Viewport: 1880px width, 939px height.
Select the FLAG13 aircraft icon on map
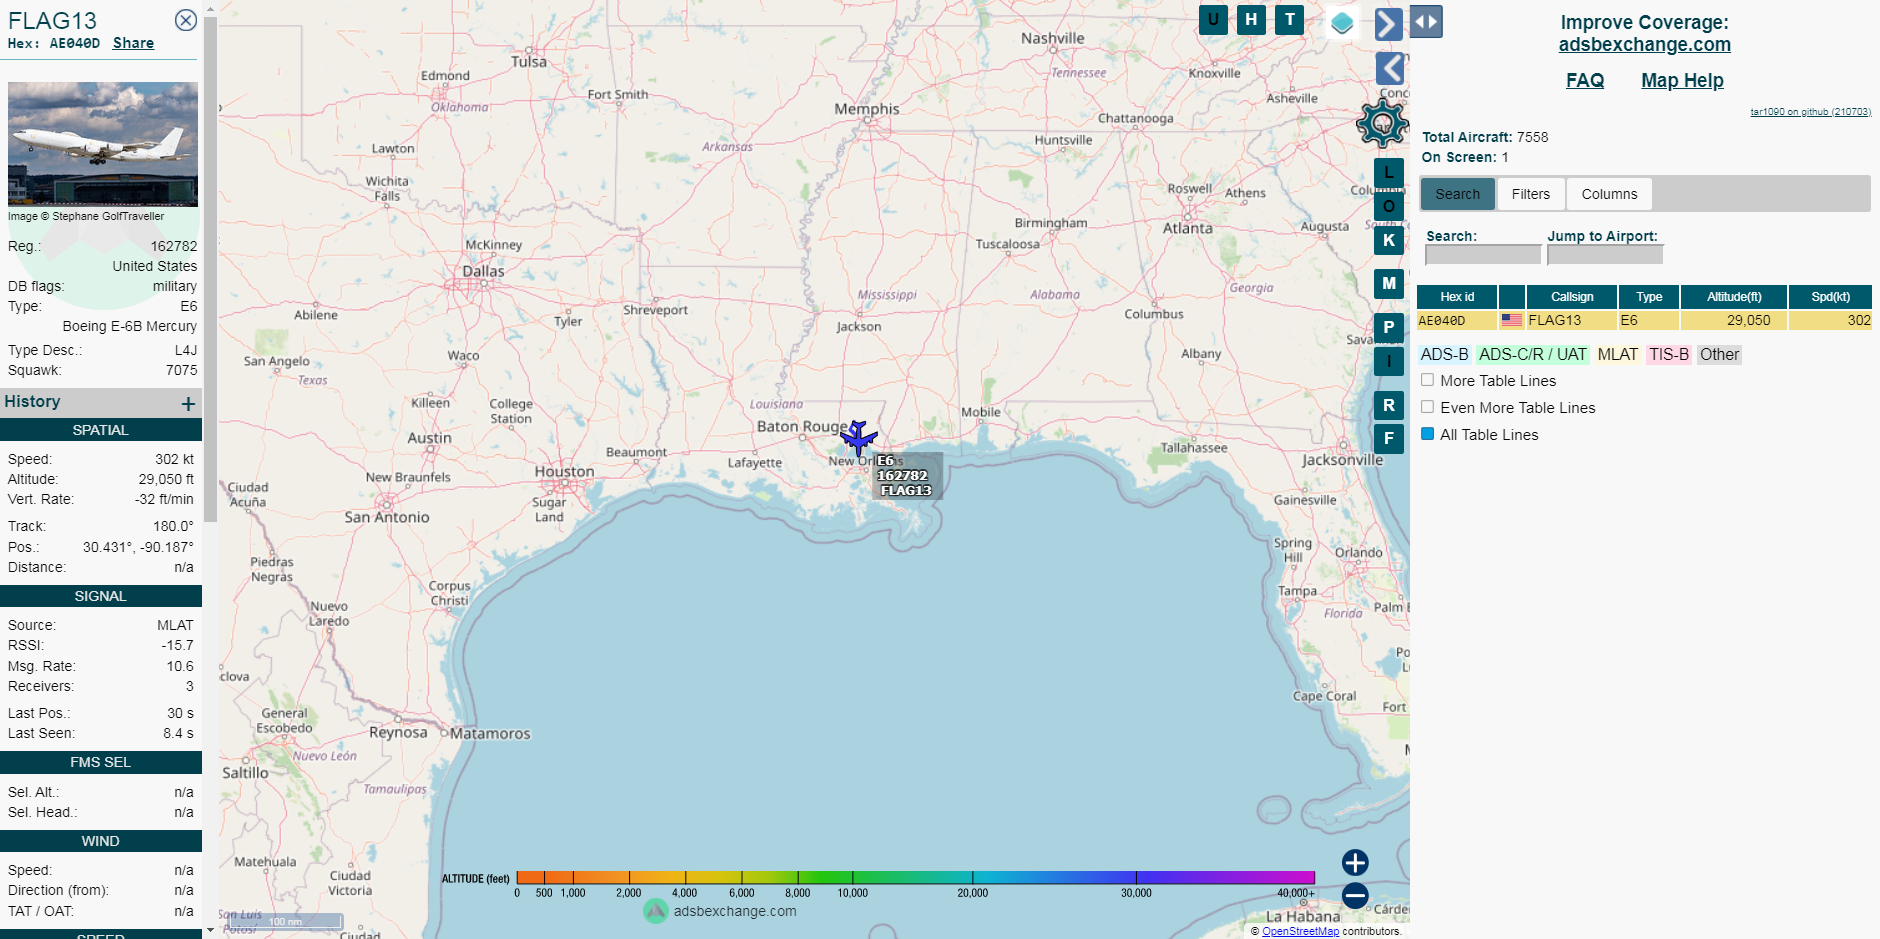[858, 438]
